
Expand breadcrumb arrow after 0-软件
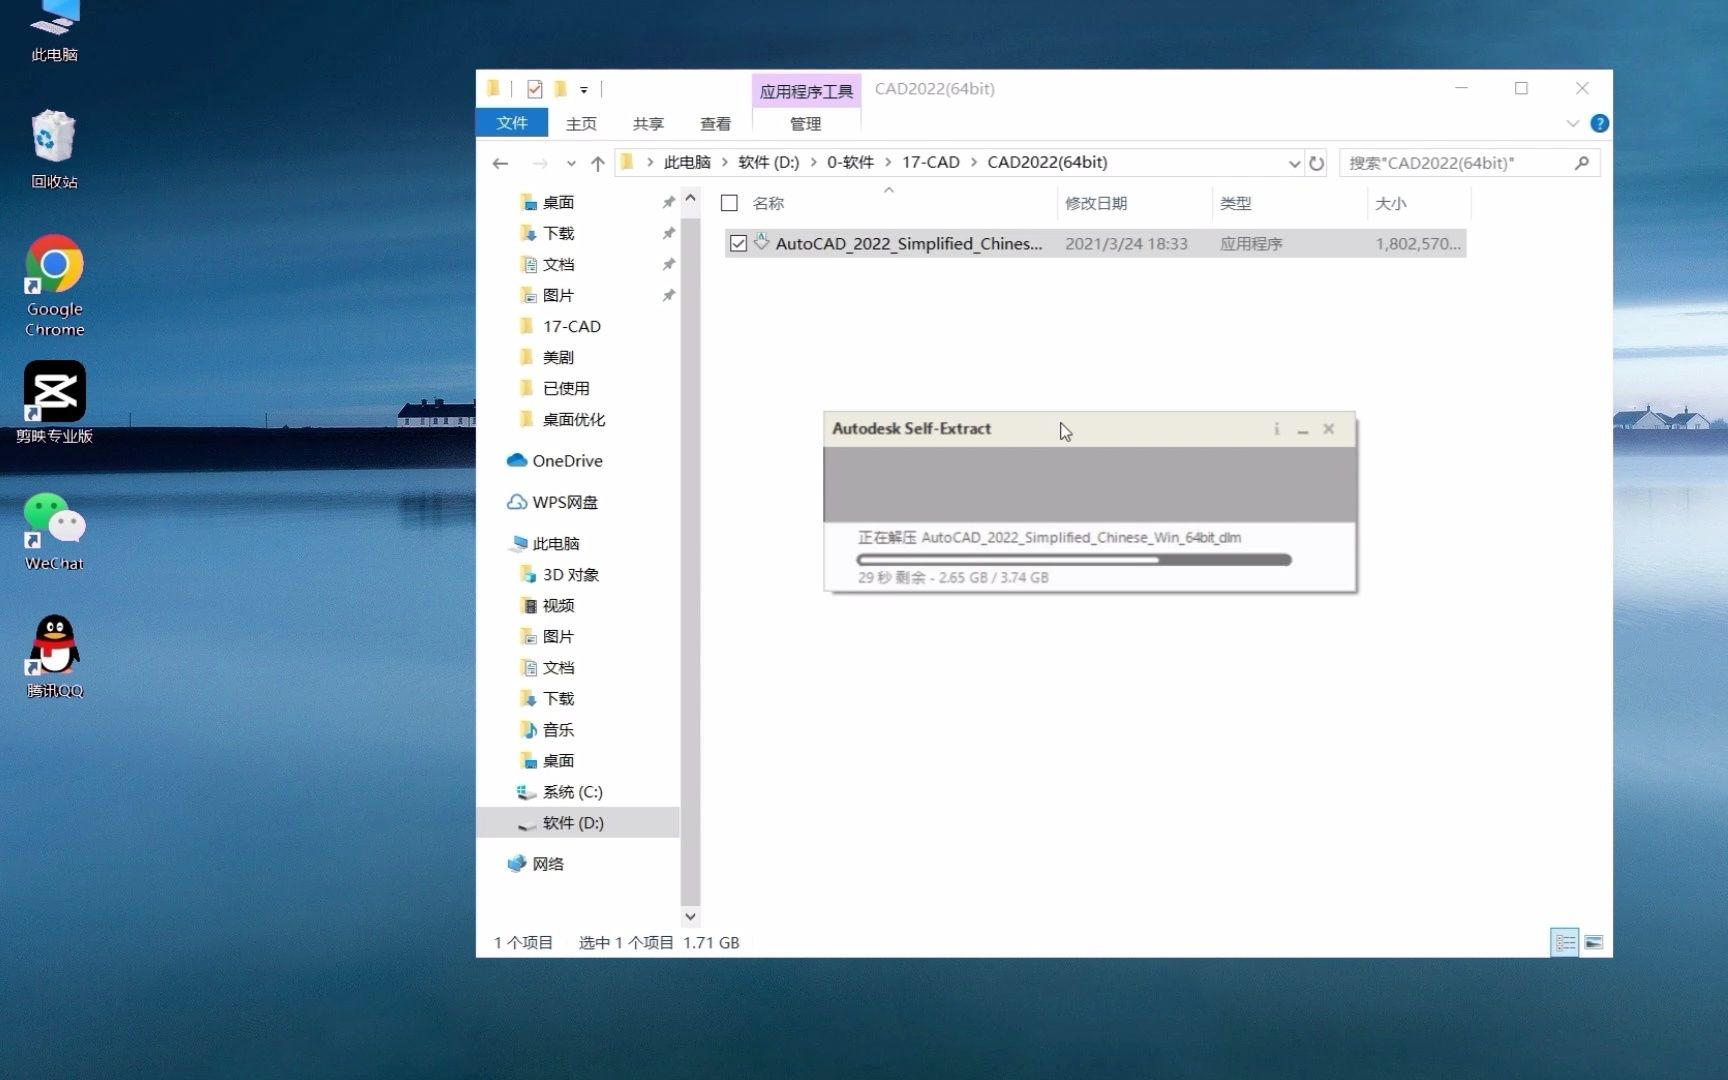888,162
